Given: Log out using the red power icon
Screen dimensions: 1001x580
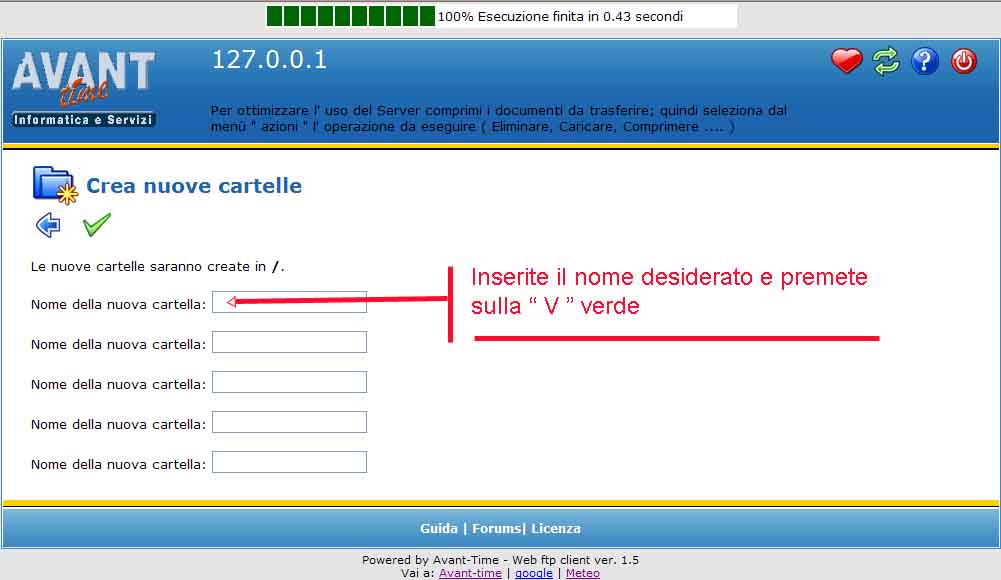Looking at the screenshot, I should [x=963, y=62].
